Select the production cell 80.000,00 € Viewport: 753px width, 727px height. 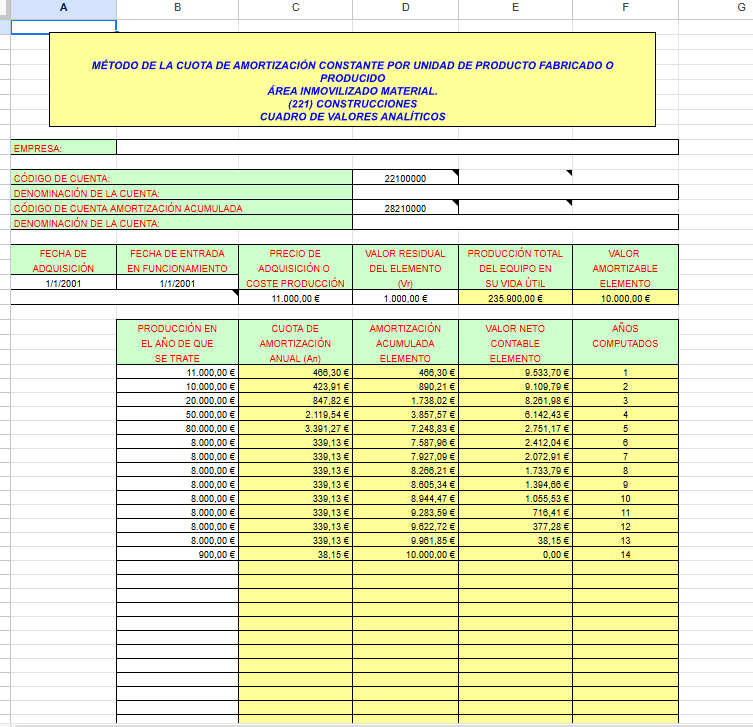tap(178, 428)
